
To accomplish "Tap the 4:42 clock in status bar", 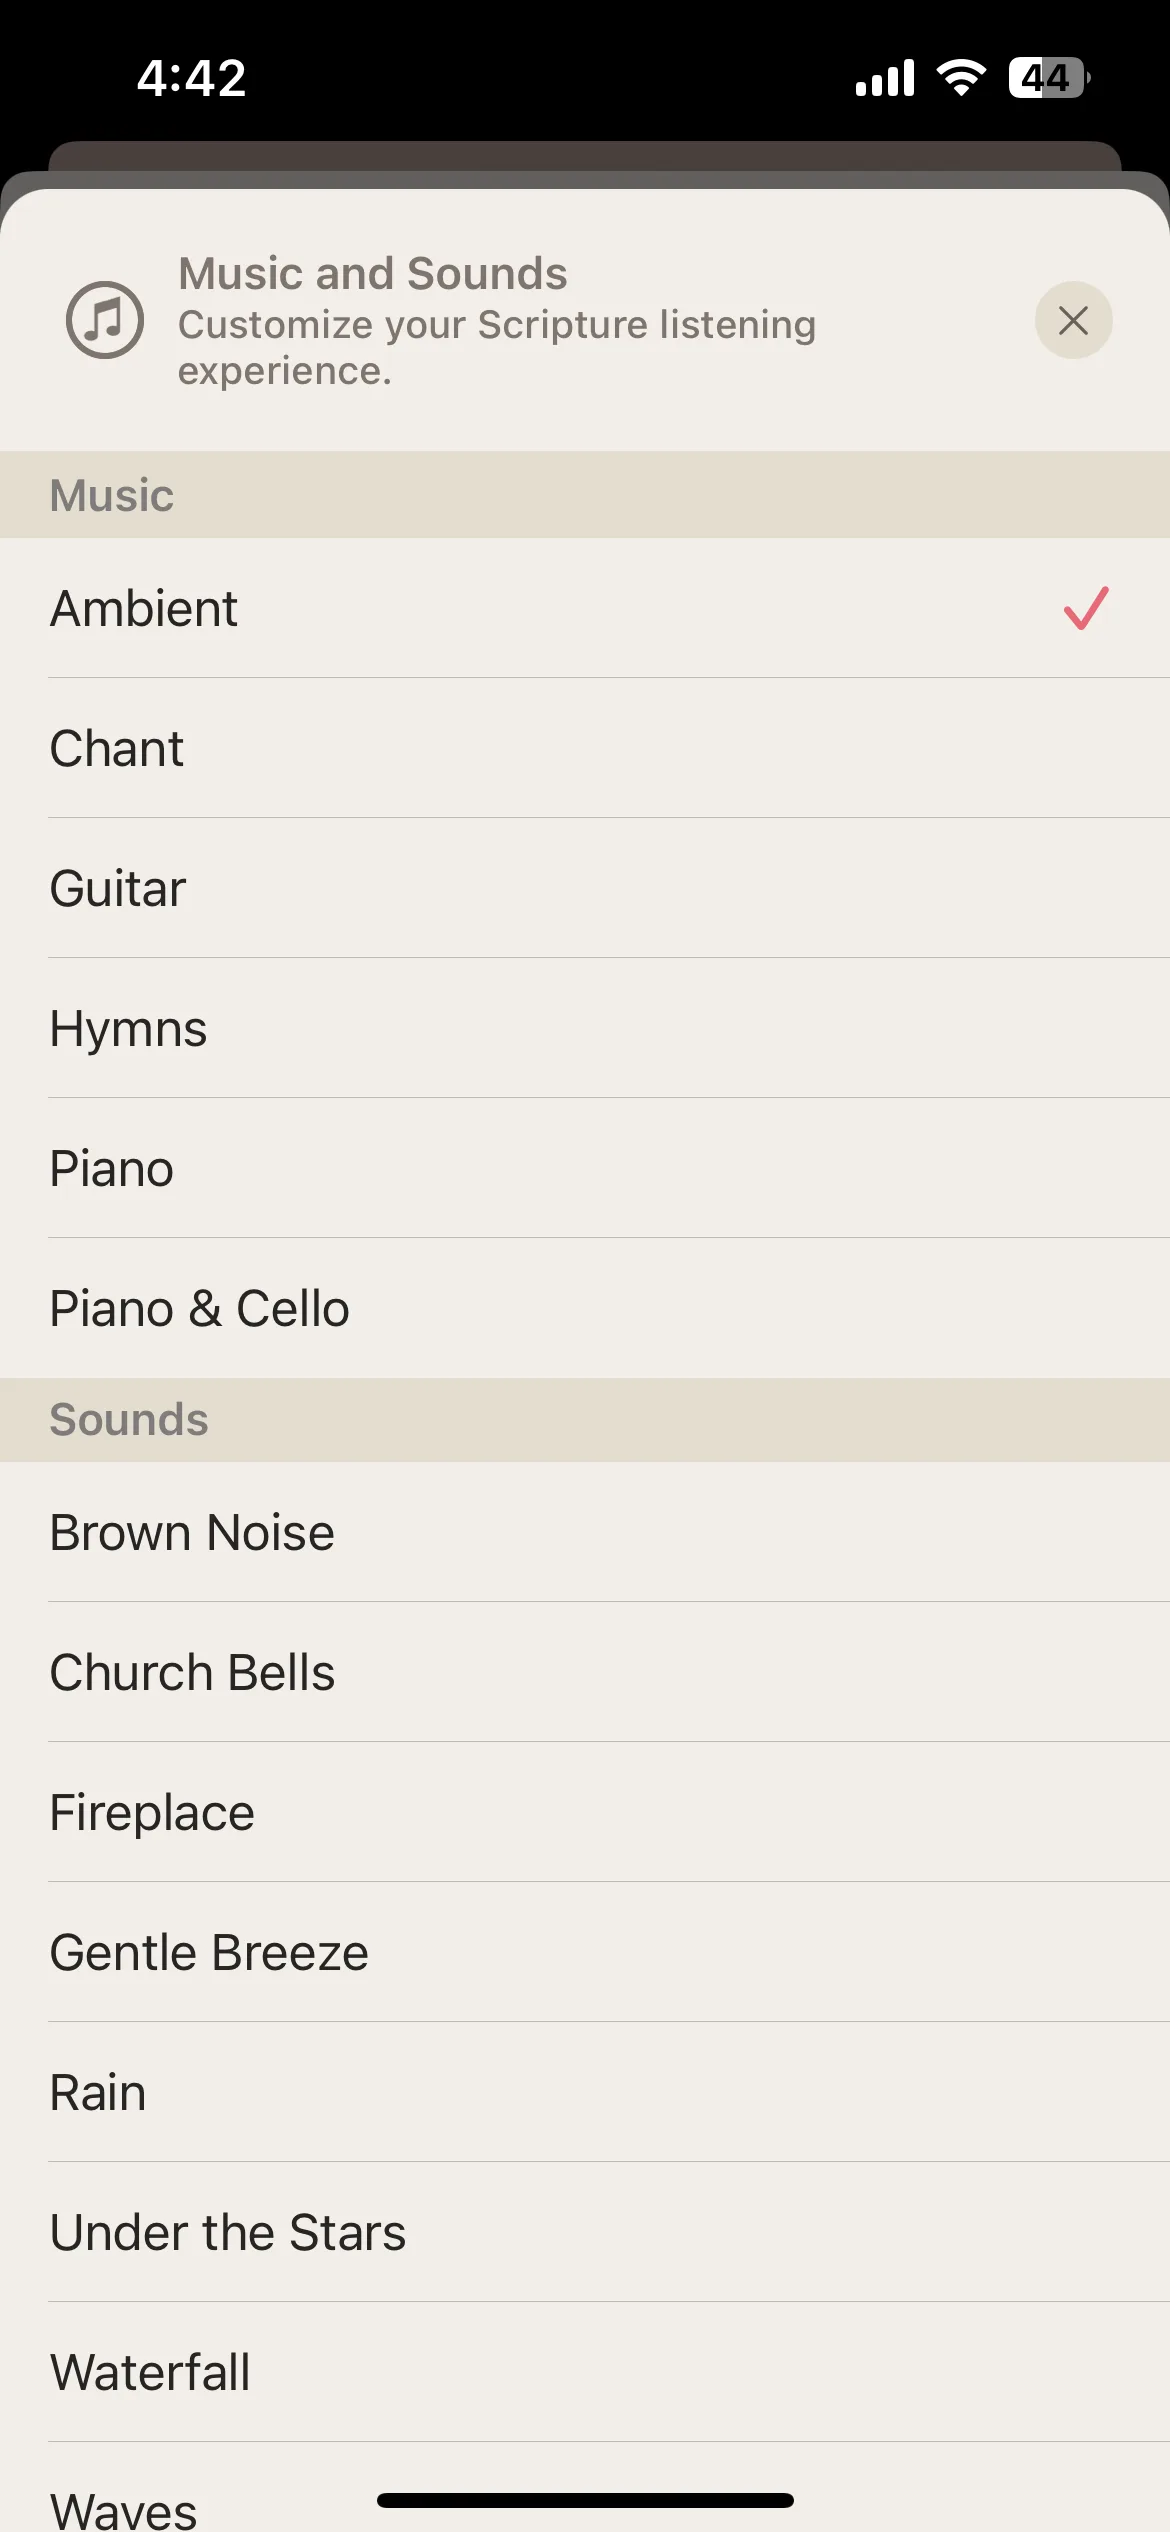I will [x=191, y=78].
